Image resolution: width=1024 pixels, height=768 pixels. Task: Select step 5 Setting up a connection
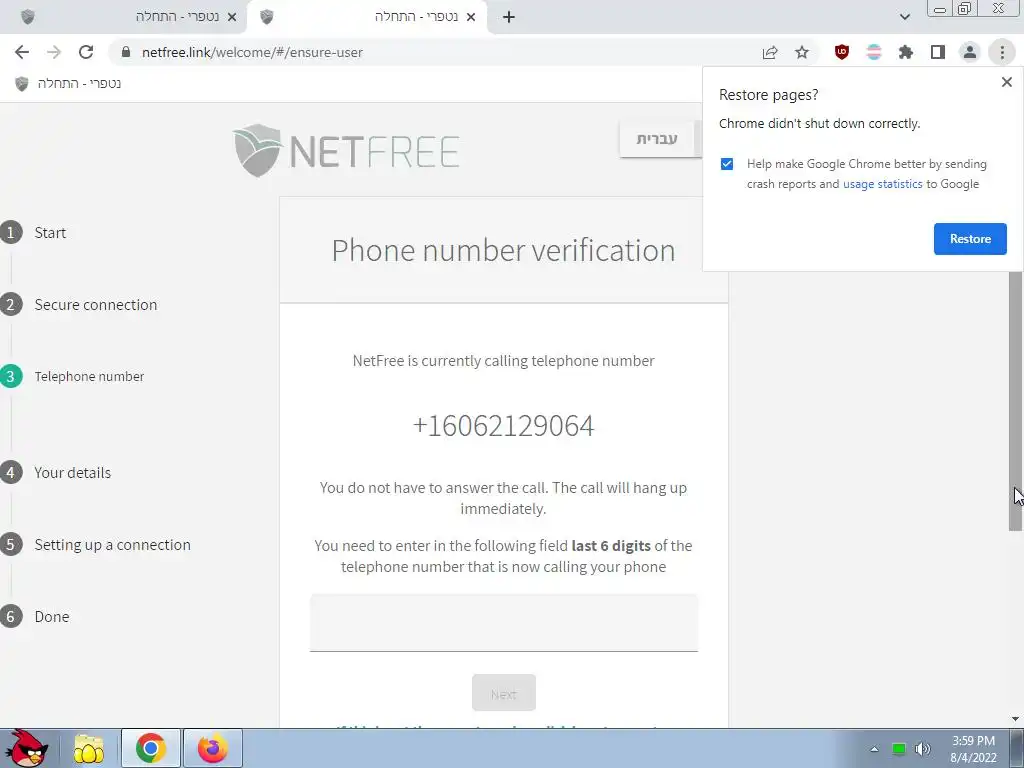pos(96,545)
